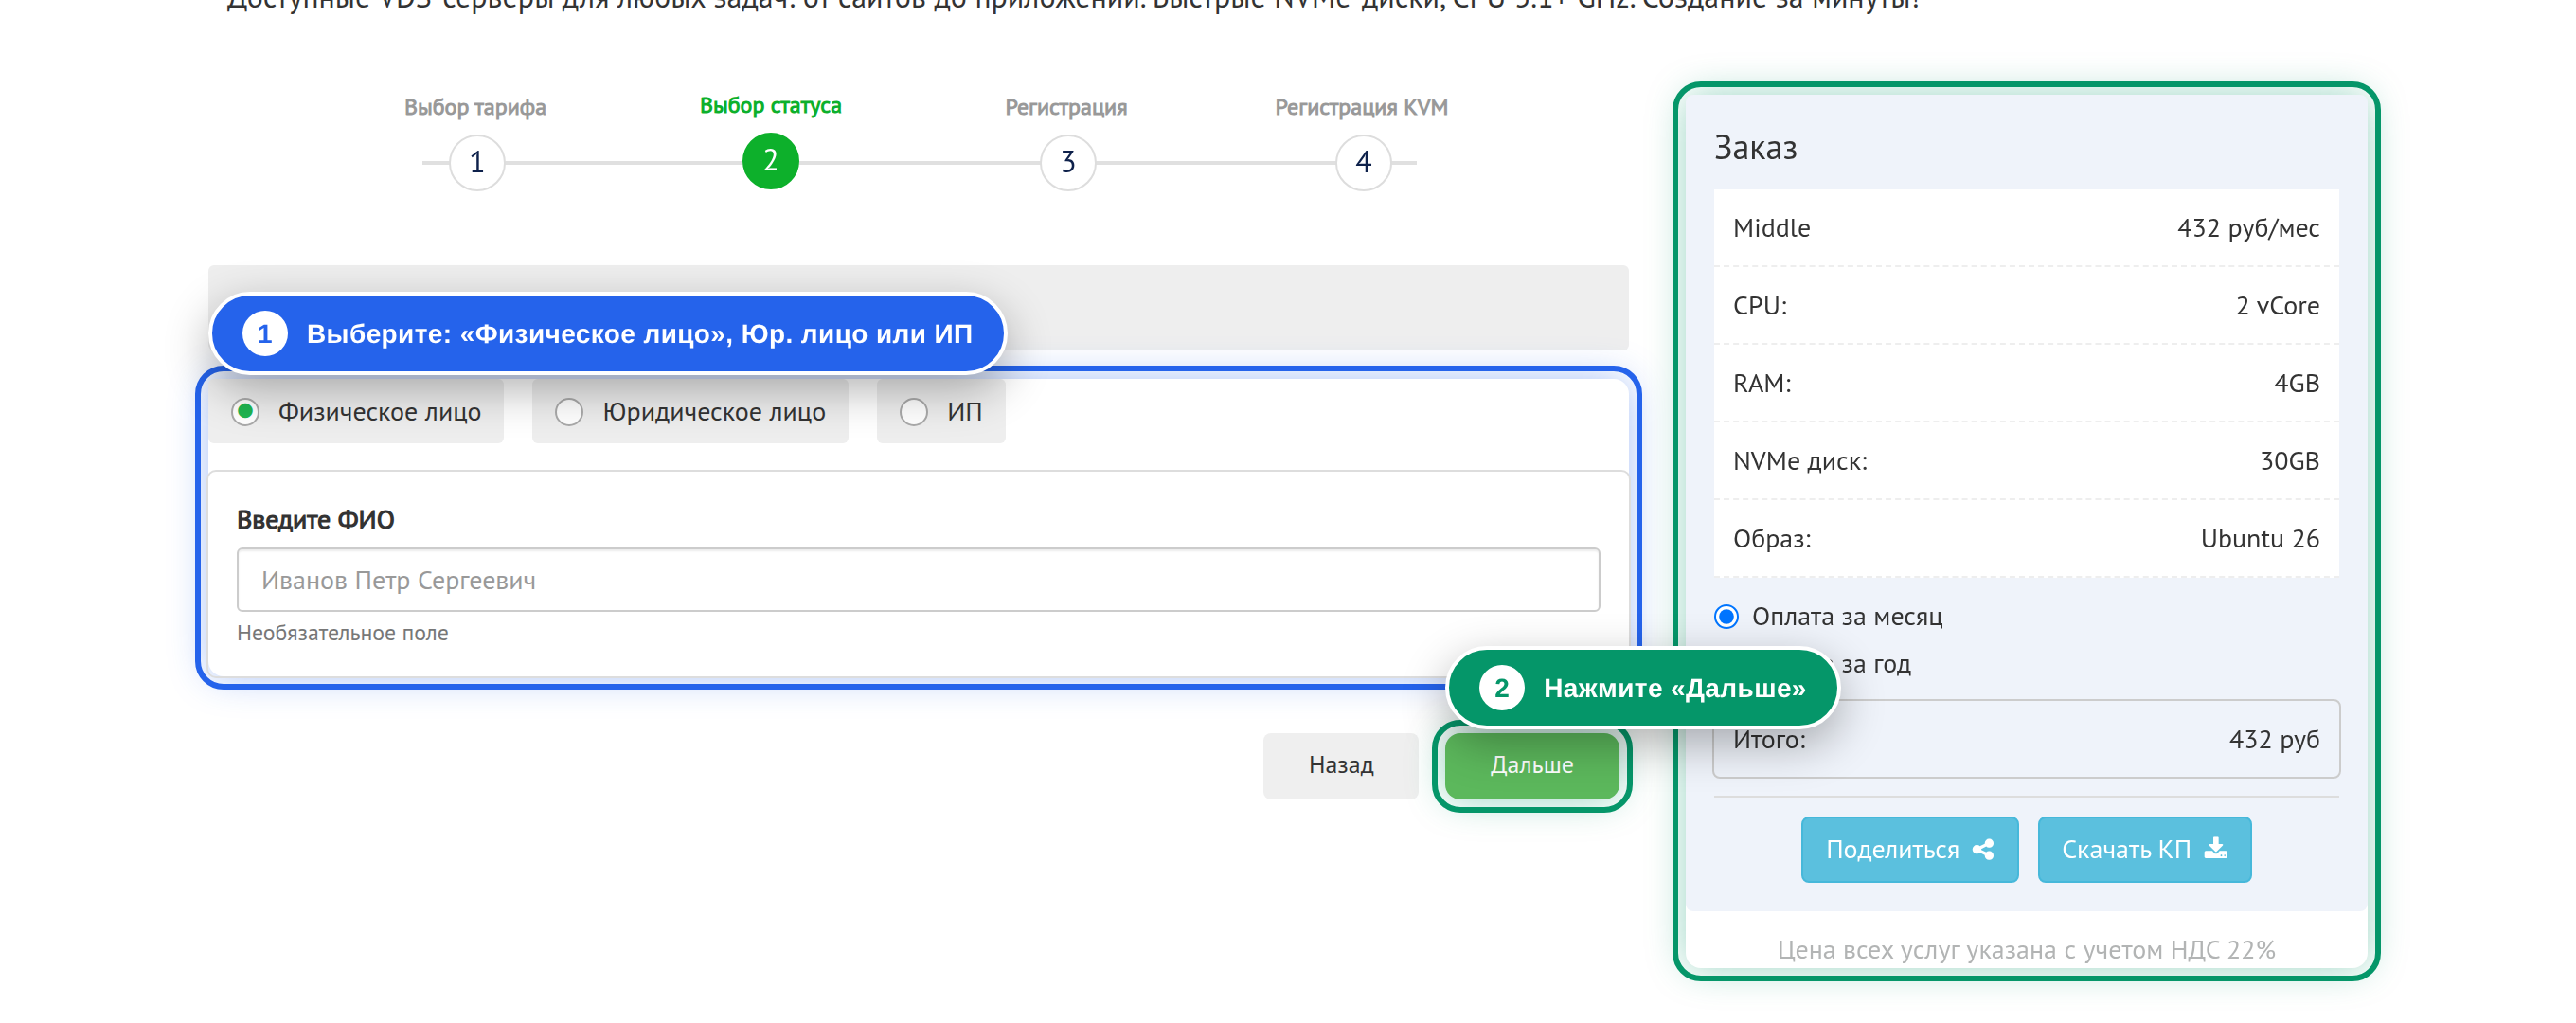Click the НДС 22% price note
This screenshot has width=2576, height=1023.
tap(2025, 949)
